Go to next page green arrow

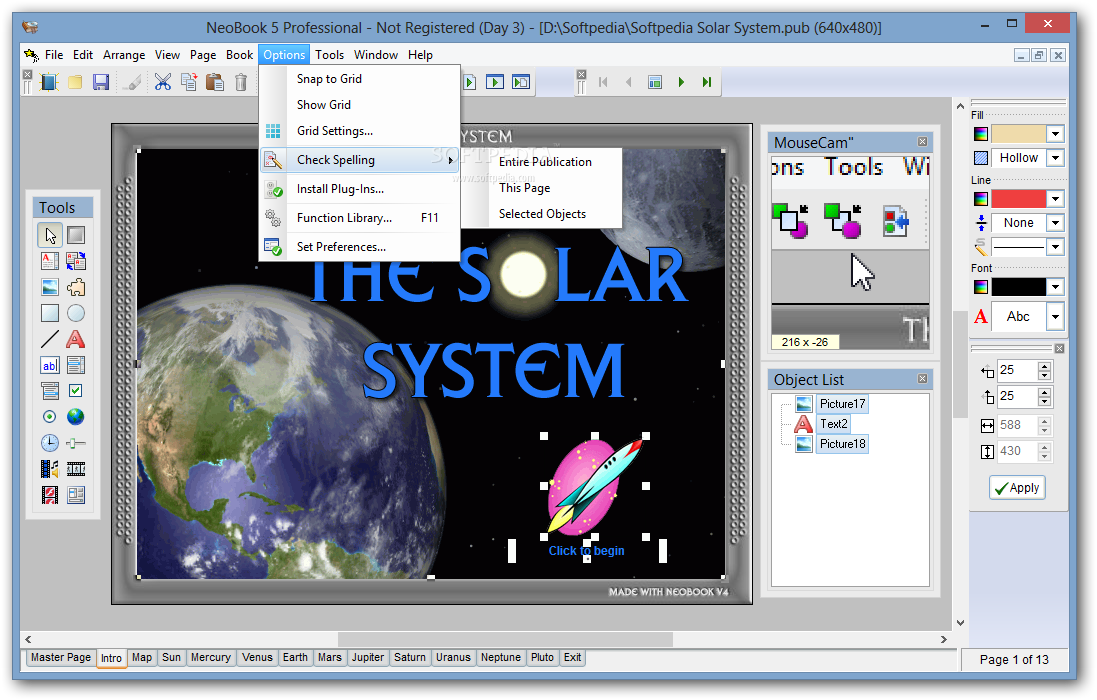point(681,82)
